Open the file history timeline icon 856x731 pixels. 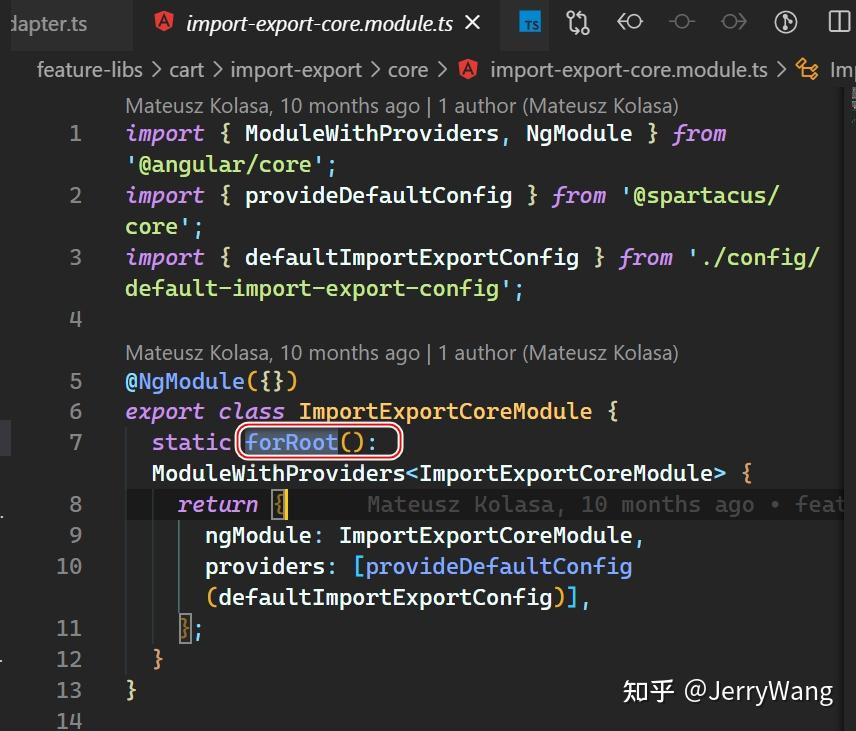[x=786, y=22]
